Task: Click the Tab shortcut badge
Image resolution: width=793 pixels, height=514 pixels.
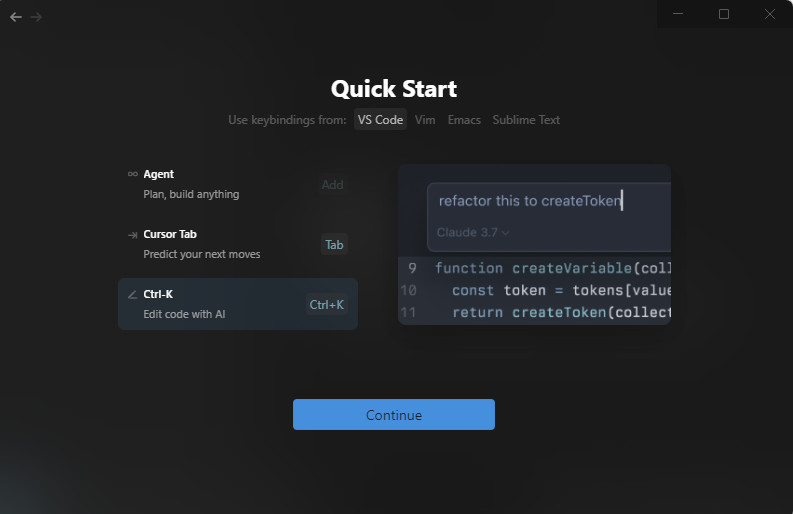Action: coord(334,245)
